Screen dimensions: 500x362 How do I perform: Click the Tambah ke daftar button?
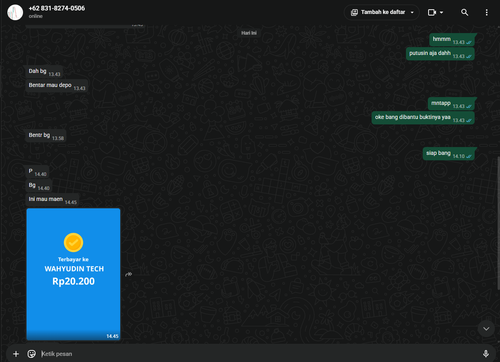click(382, 12)
